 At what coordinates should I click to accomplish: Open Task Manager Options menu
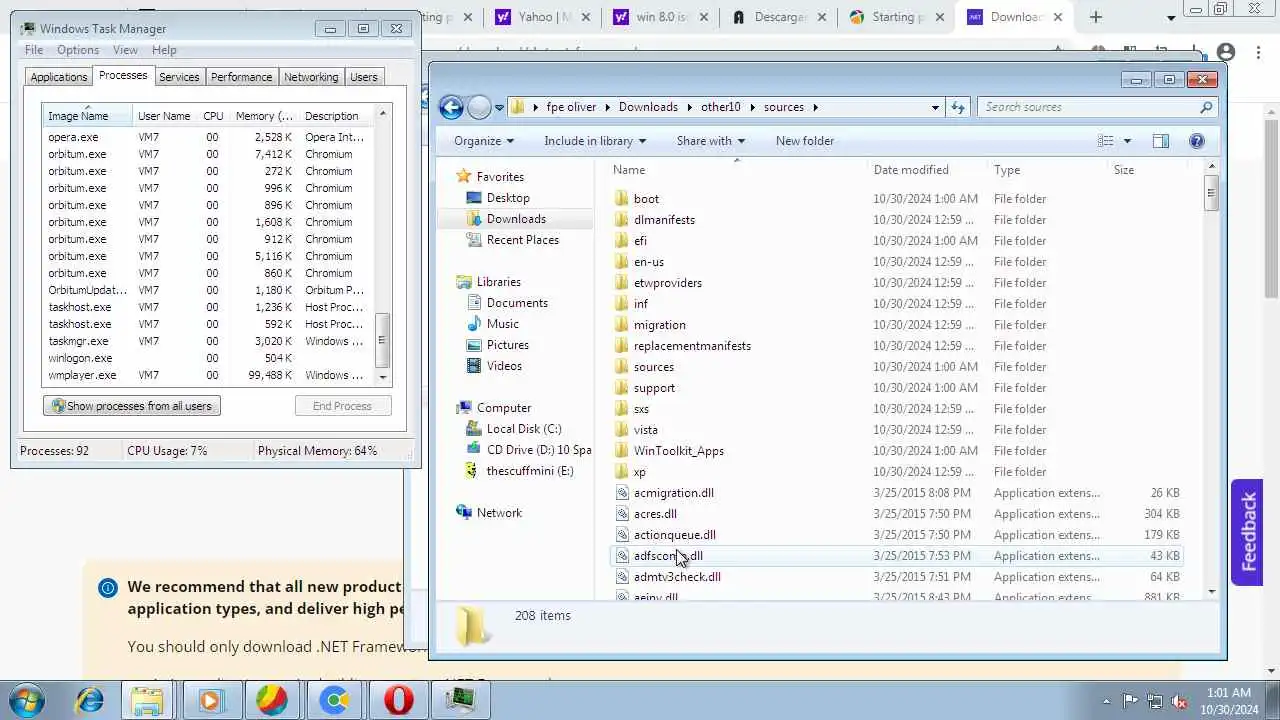coord(78,50)
